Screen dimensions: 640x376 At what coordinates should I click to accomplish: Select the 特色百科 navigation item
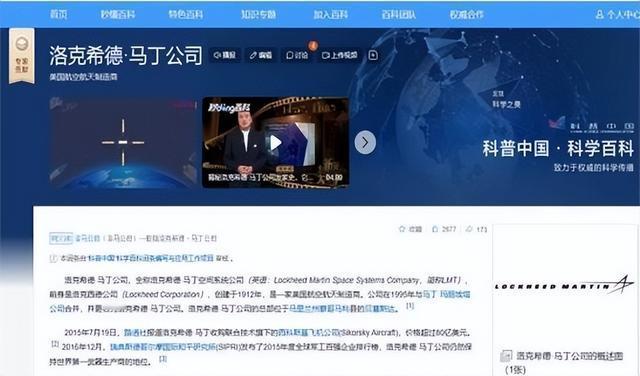click(x=186, y=14)
